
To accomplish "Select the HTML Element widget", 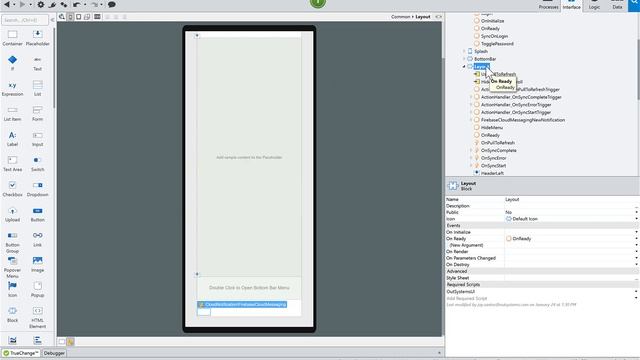I will pos(38,318).
